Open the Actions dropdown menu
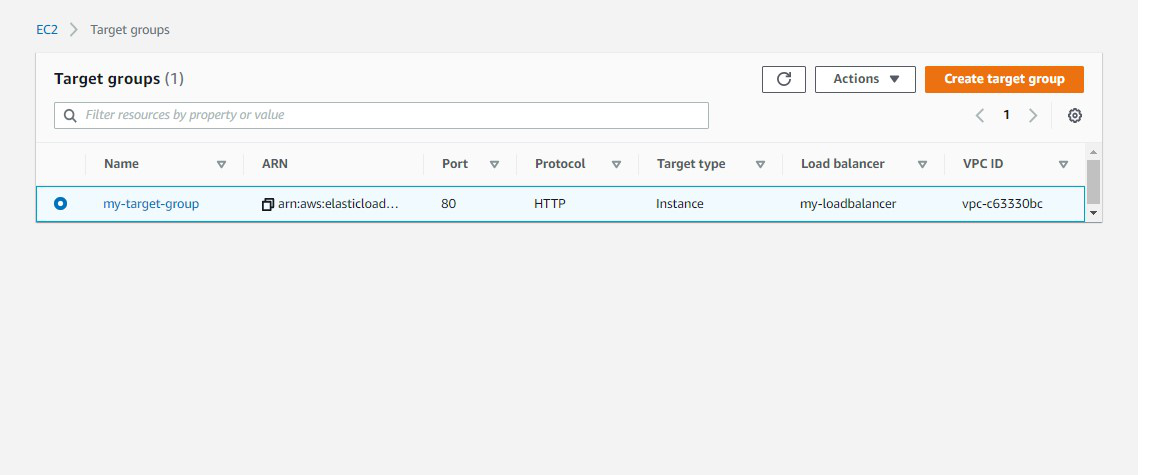Viewport: 1149px width, 475px height. [865, 79]
